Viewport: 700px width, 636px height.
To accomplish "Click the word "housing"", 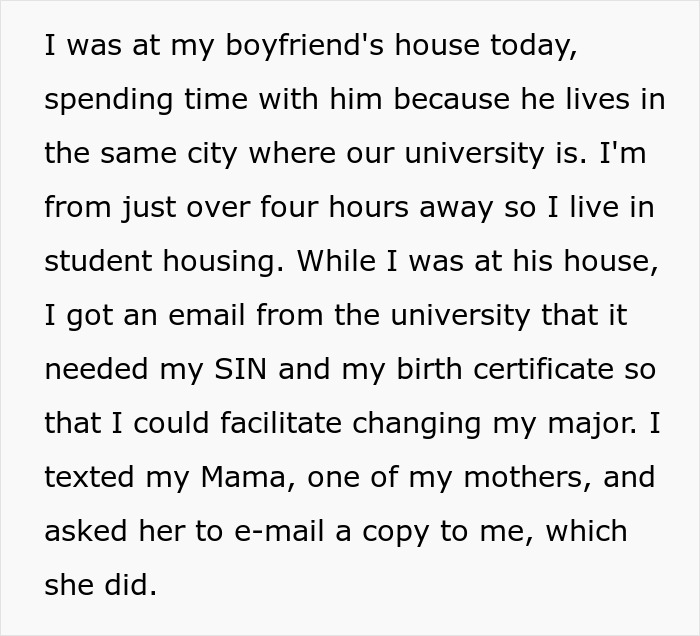I will (210, 262).
